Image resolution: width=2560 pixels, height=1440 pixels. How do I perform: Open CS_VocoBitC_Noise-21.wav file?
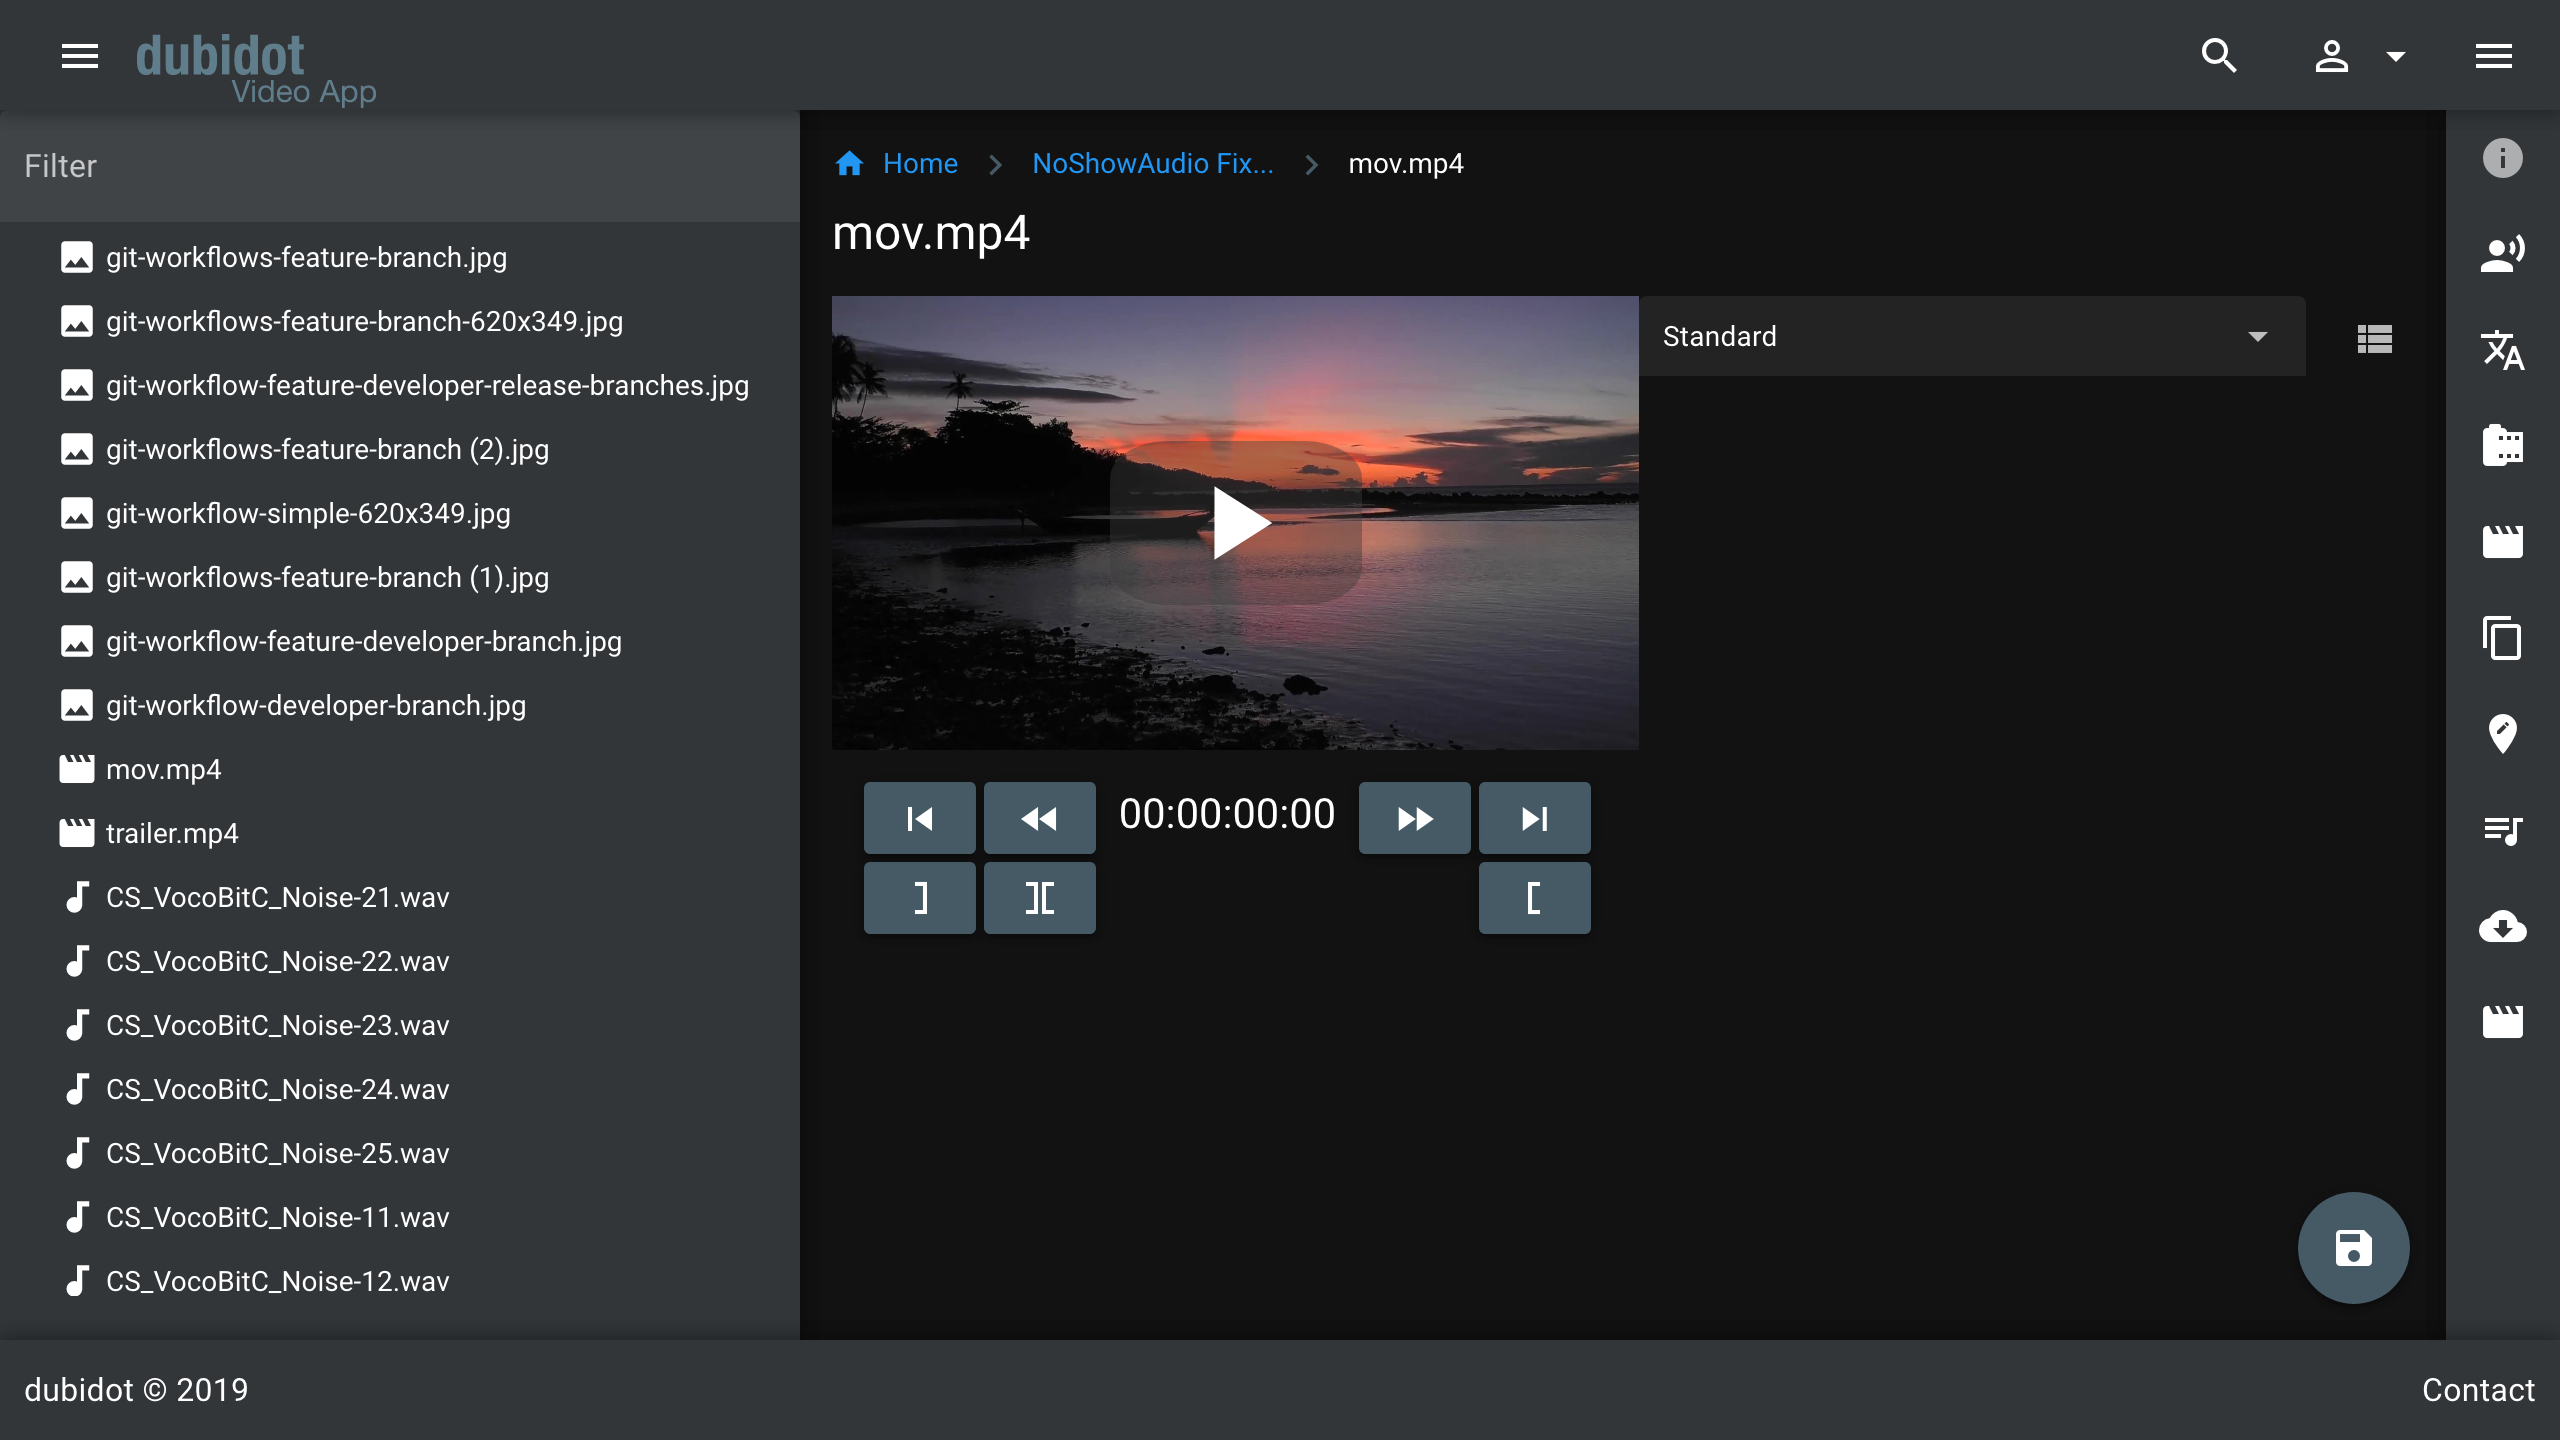[x=277, y=898]
